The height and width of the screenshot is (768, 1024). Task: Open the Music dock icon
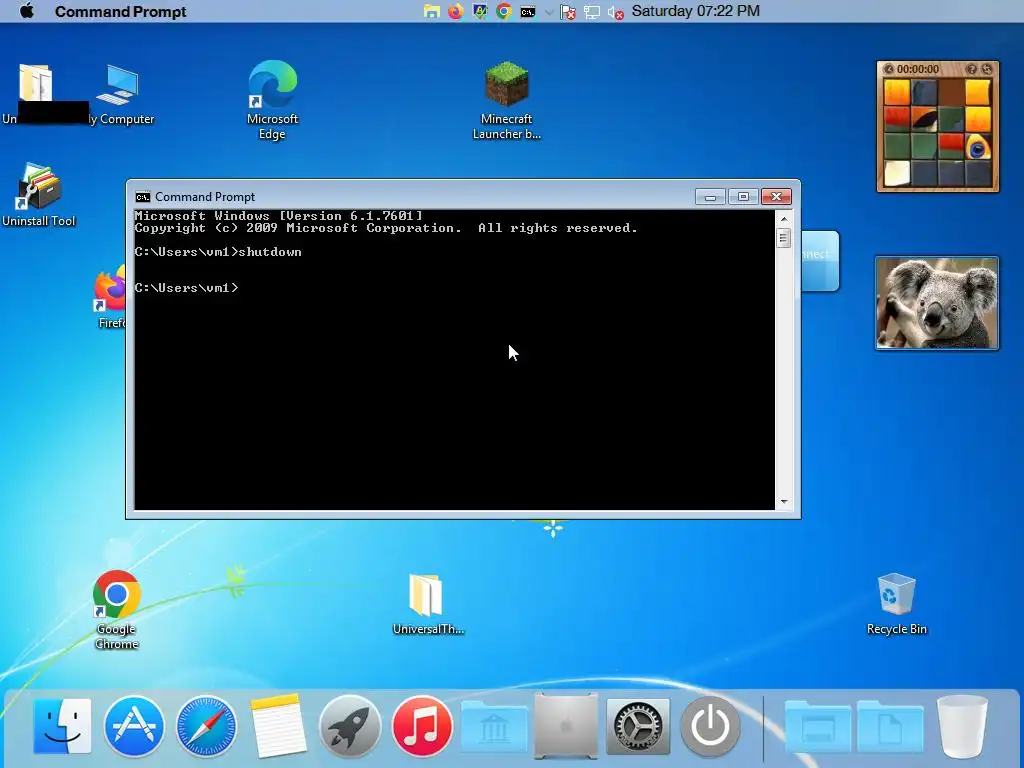coord(422,726)
